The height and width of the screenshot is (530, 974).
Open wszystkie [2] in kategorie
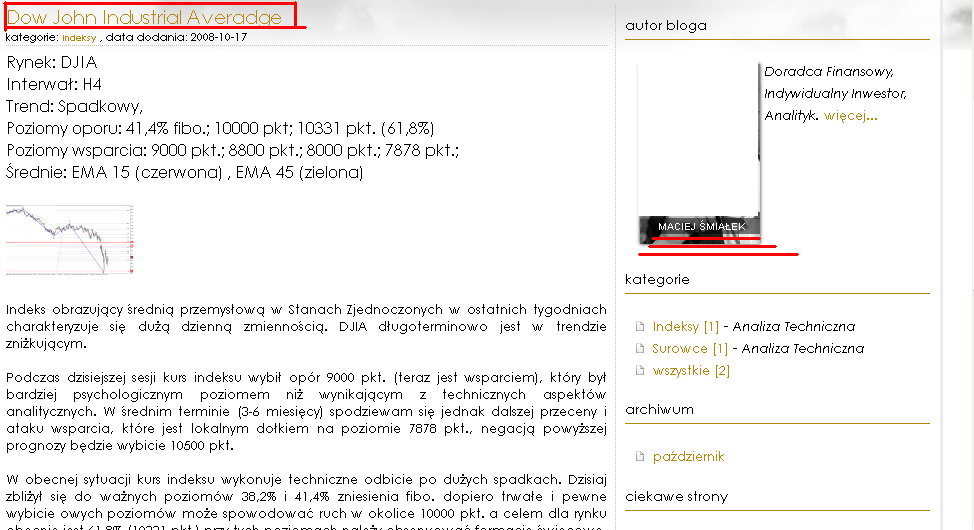691,371
